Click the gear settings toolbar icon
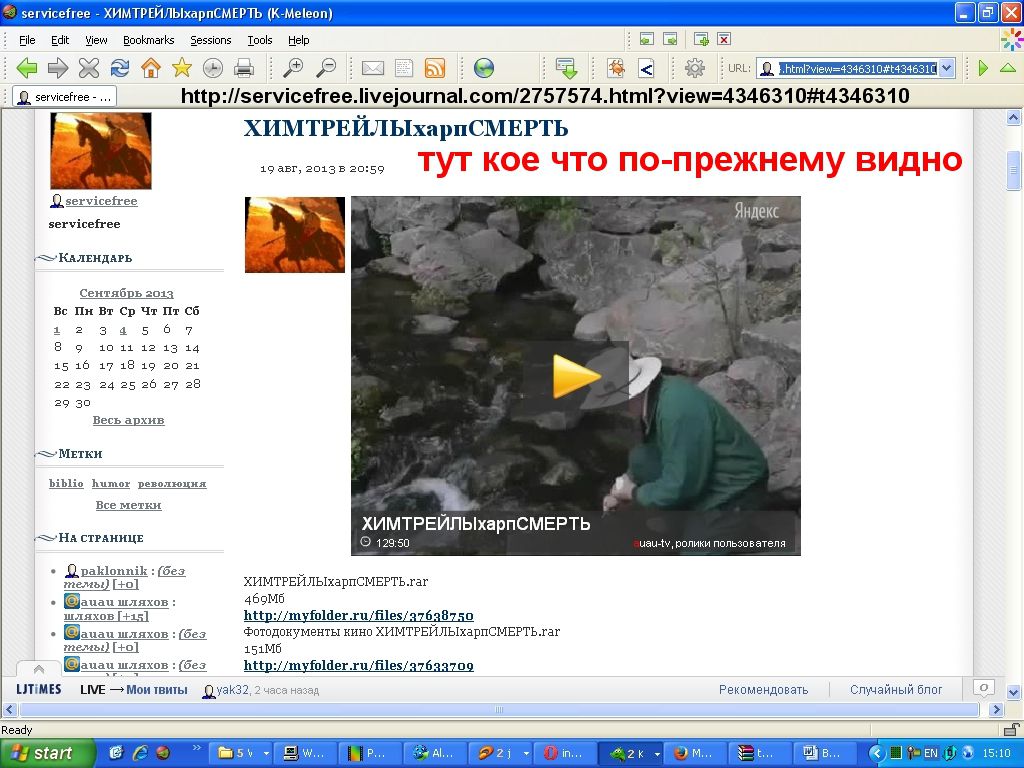 pyautogui.click(x=694, y=67)
